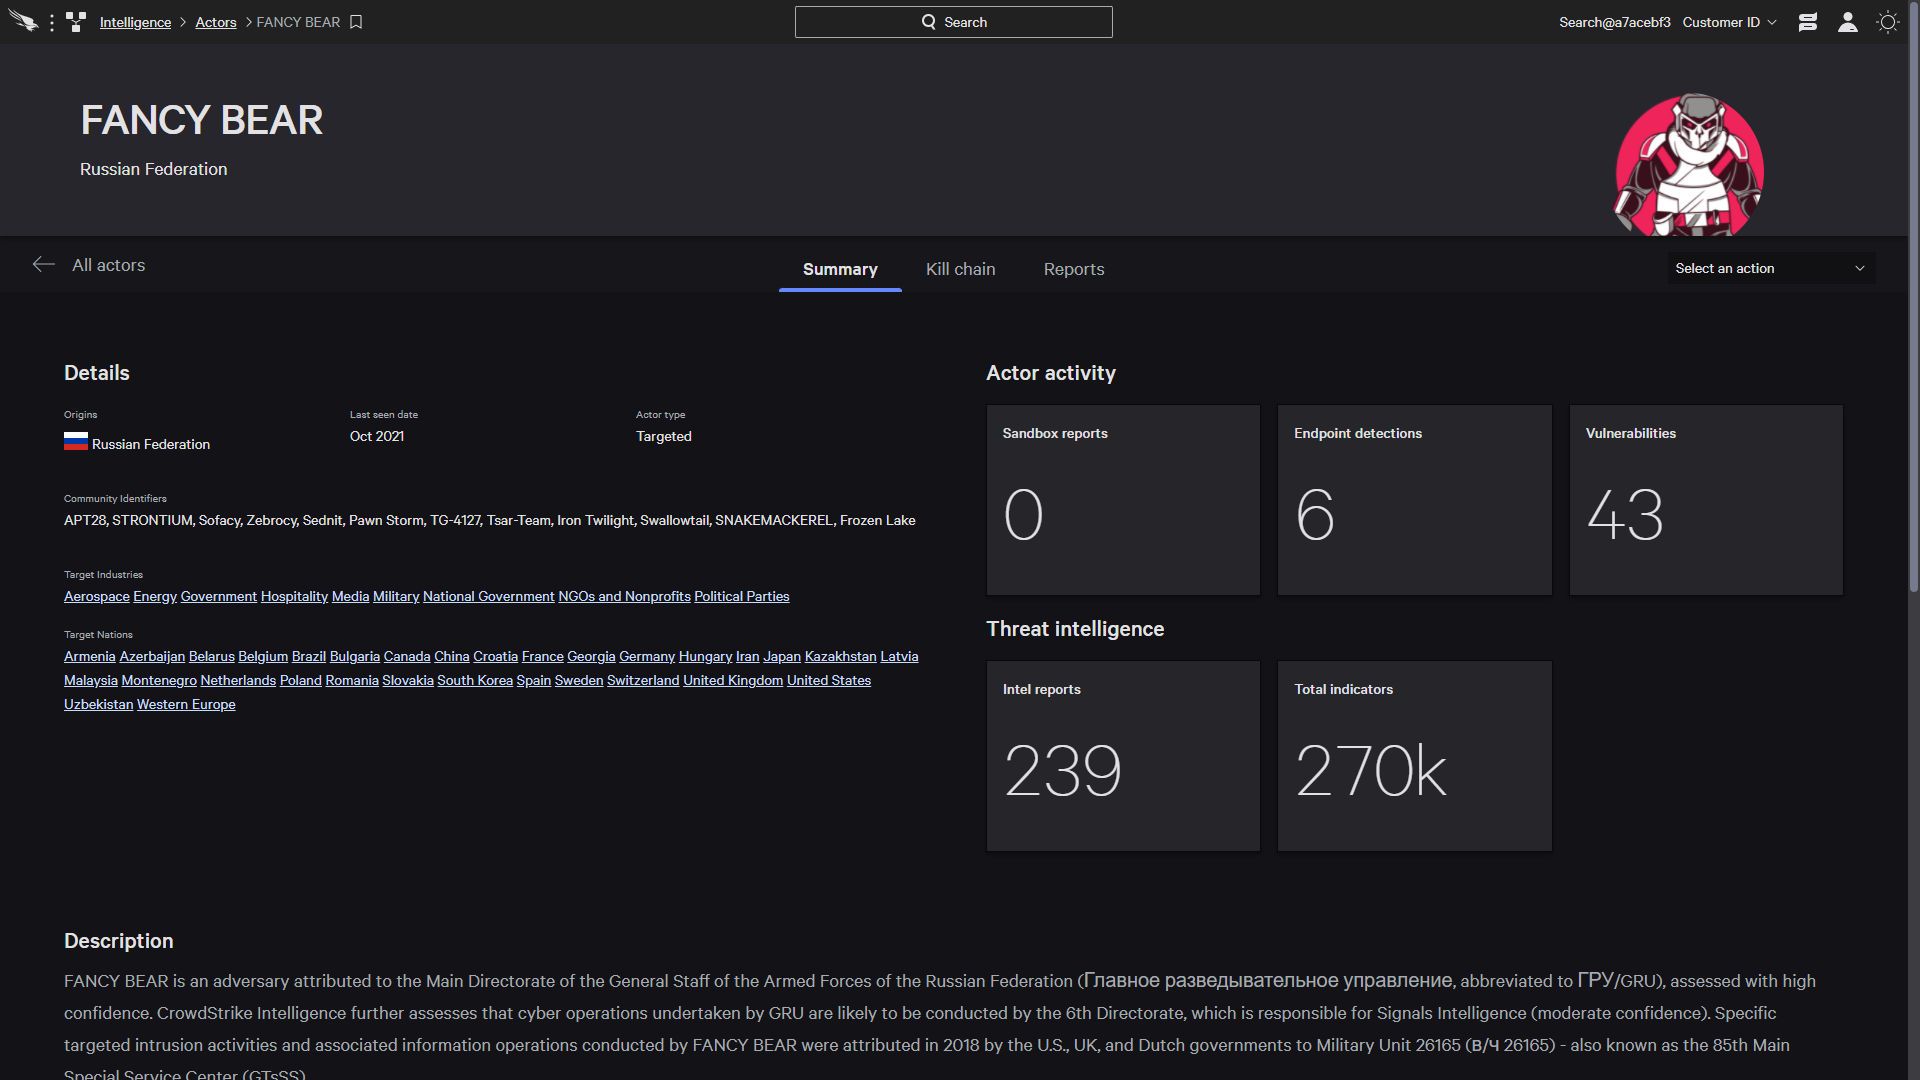Viewport: 1920px width, 1080px height.
Task: Open the Malaysia target nation link
Action: 91,680
